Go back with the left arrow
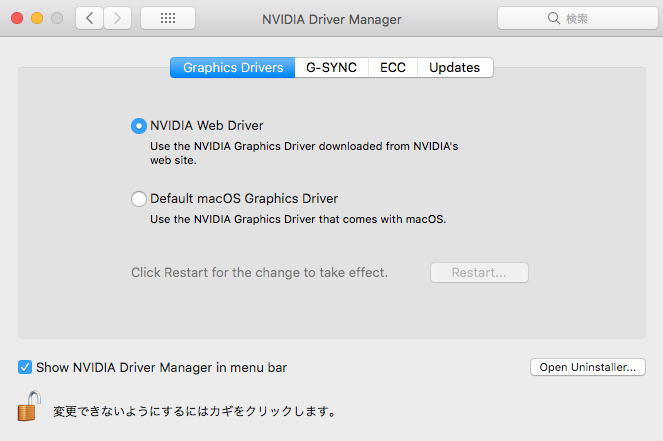 coord(89,18)
